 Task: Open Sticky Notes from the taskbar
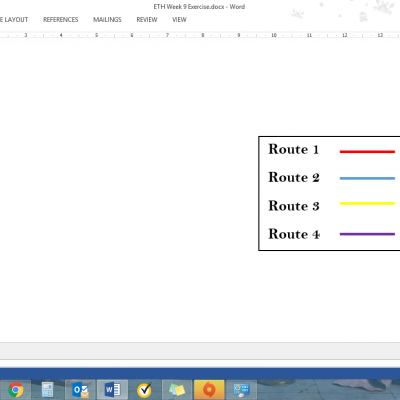pos(177,389)
